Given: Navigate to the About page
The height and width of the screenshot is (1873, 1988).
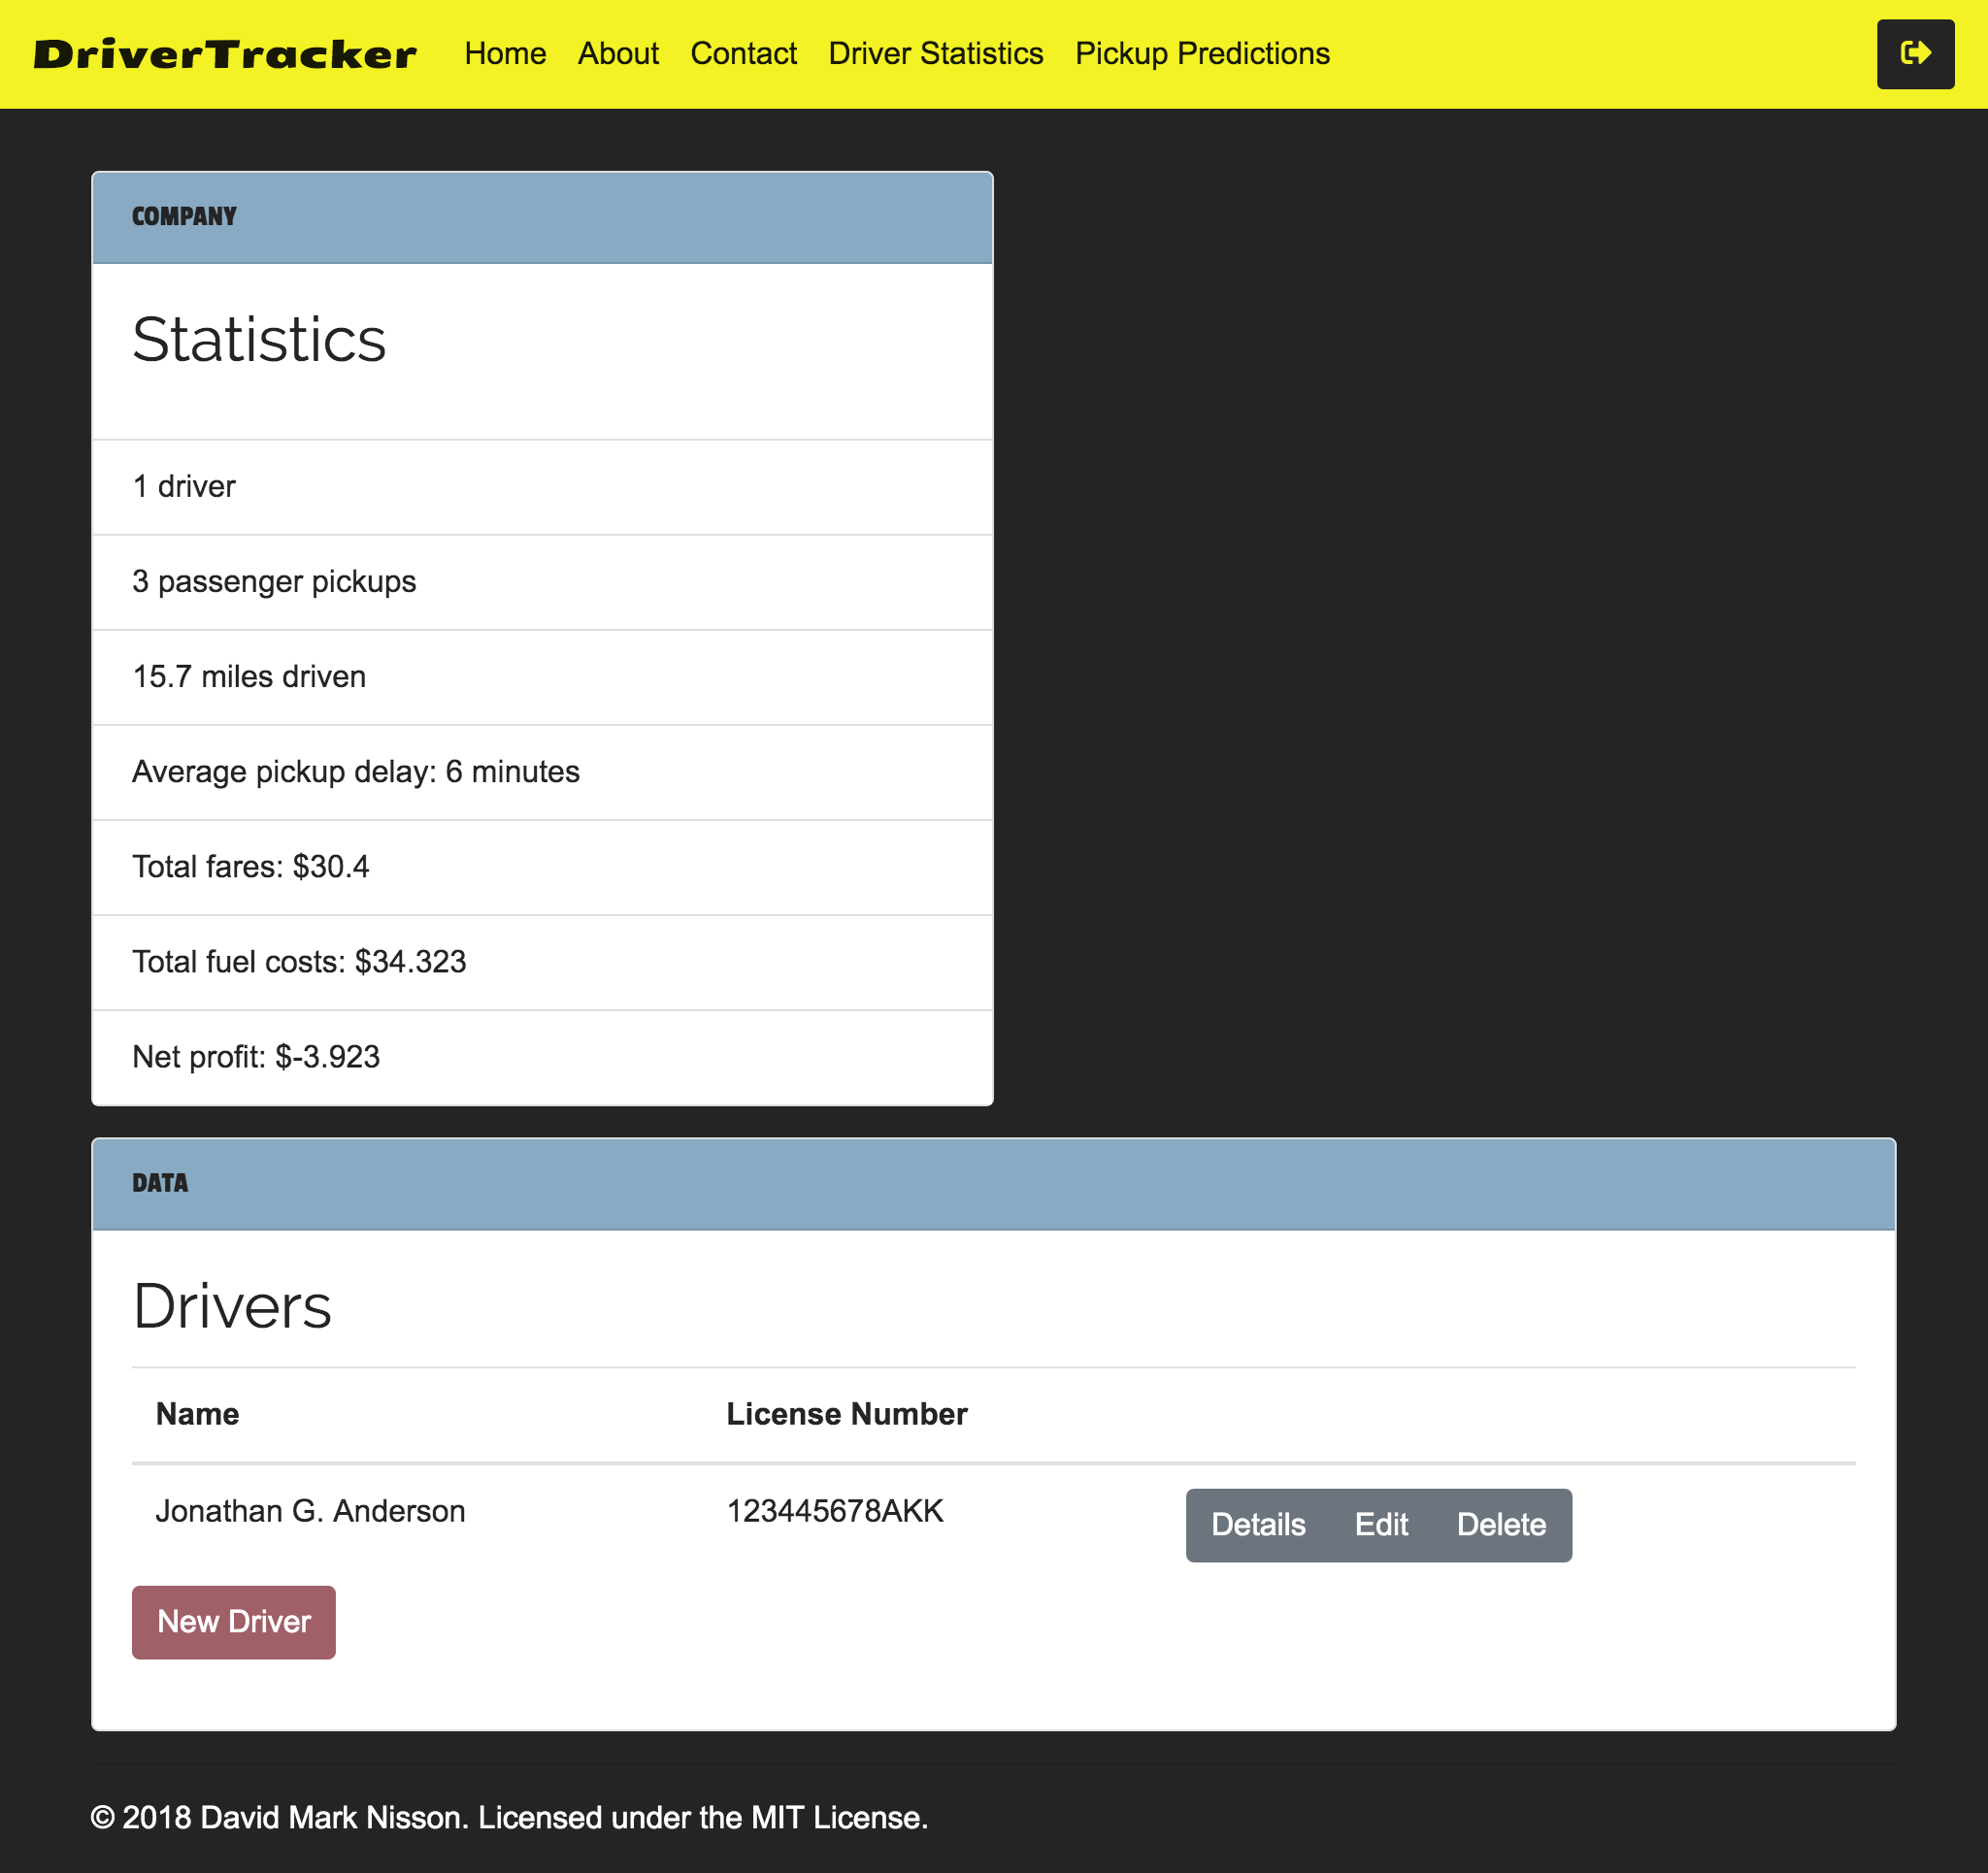Looking at the screenshot, I should [x=618, y=54].
